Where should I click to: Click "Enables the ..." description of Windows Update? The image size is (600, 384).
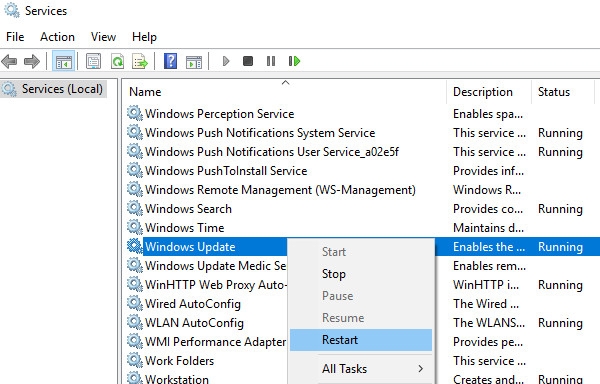pyautogui.click(x=489, y=247)
